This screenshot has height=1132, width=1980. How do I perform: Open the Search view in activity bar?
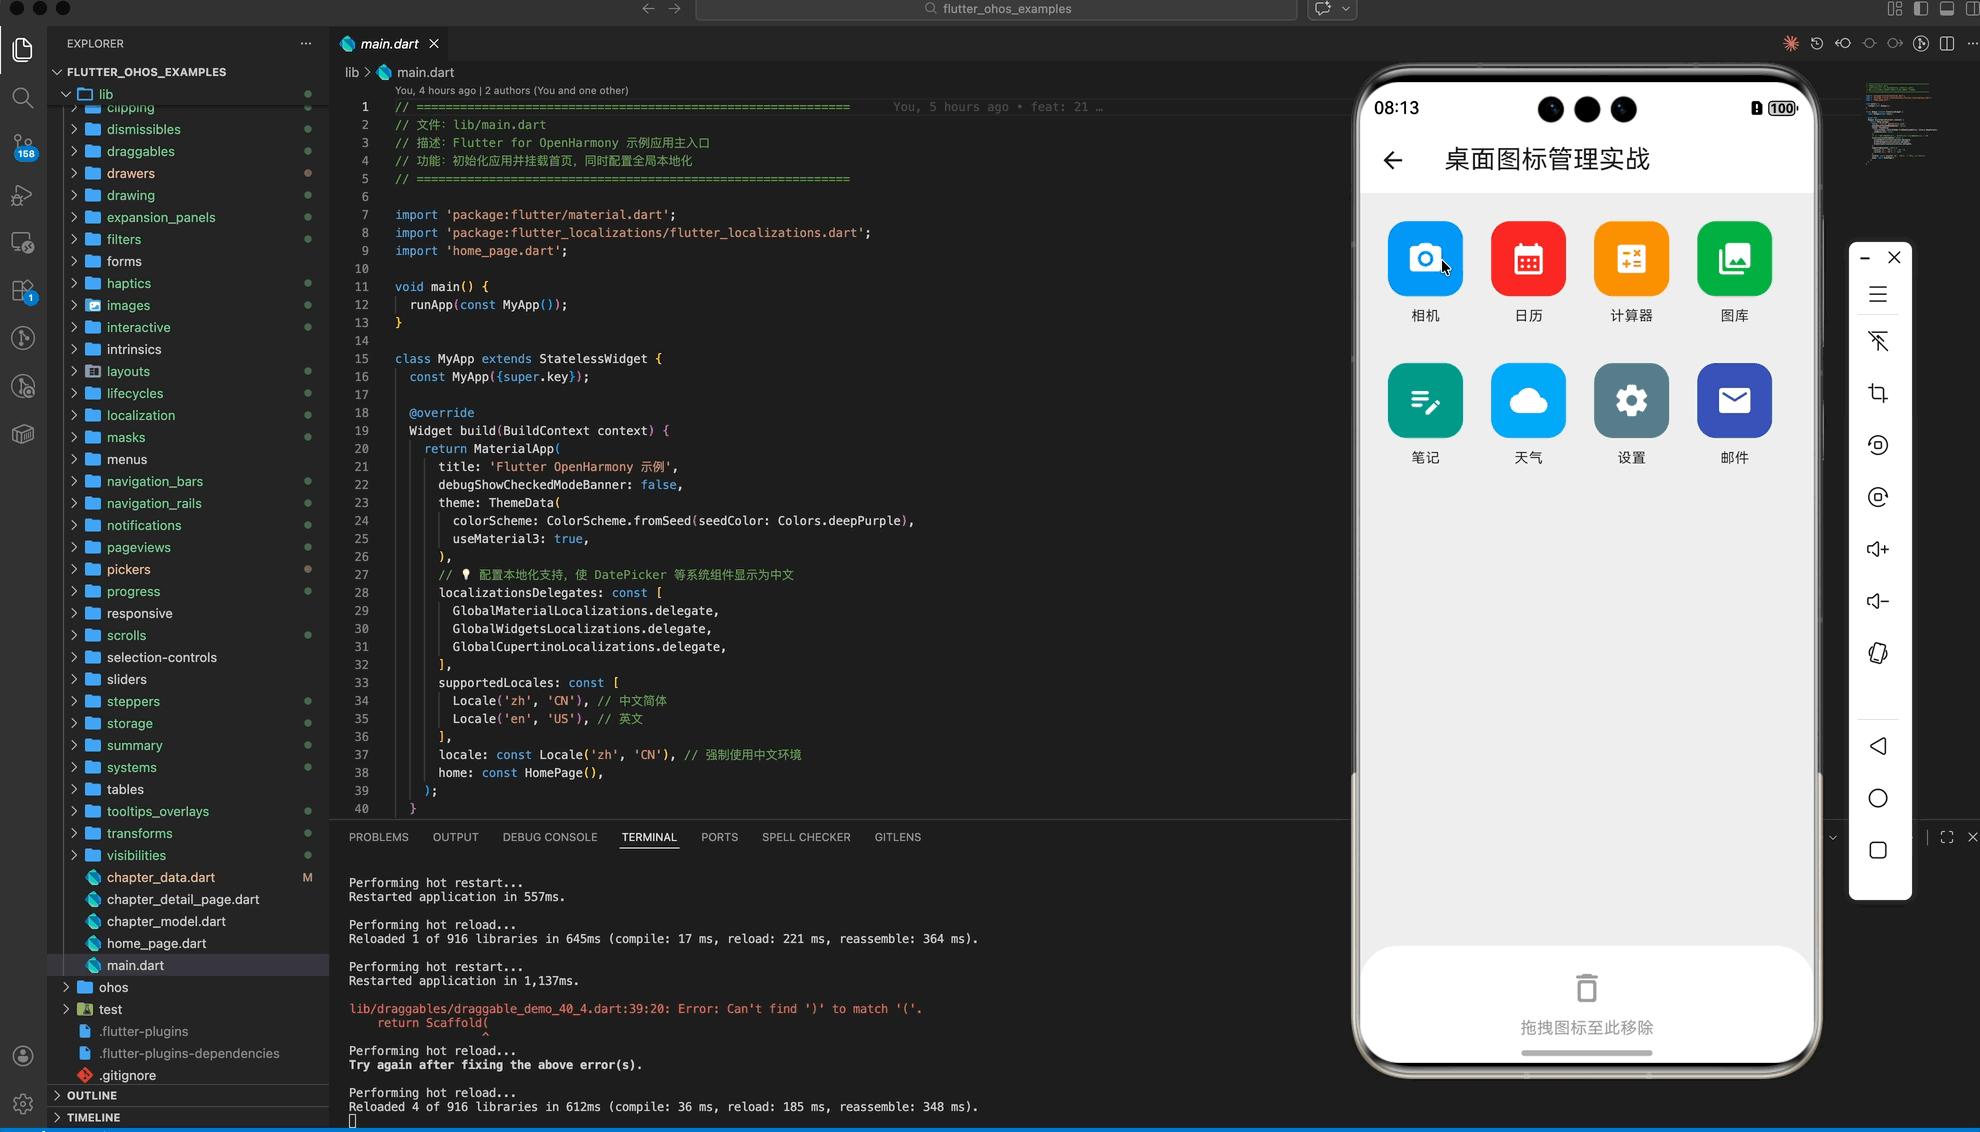pos(22,97)
